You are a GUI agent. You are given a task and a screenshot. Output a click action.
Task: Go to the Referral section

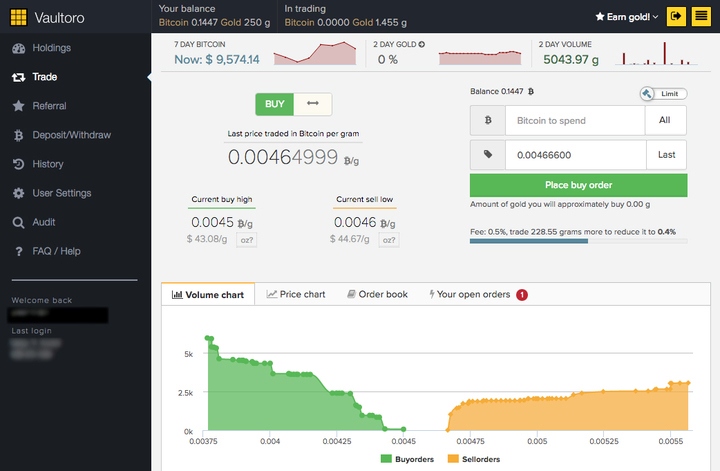coord(49,106)
